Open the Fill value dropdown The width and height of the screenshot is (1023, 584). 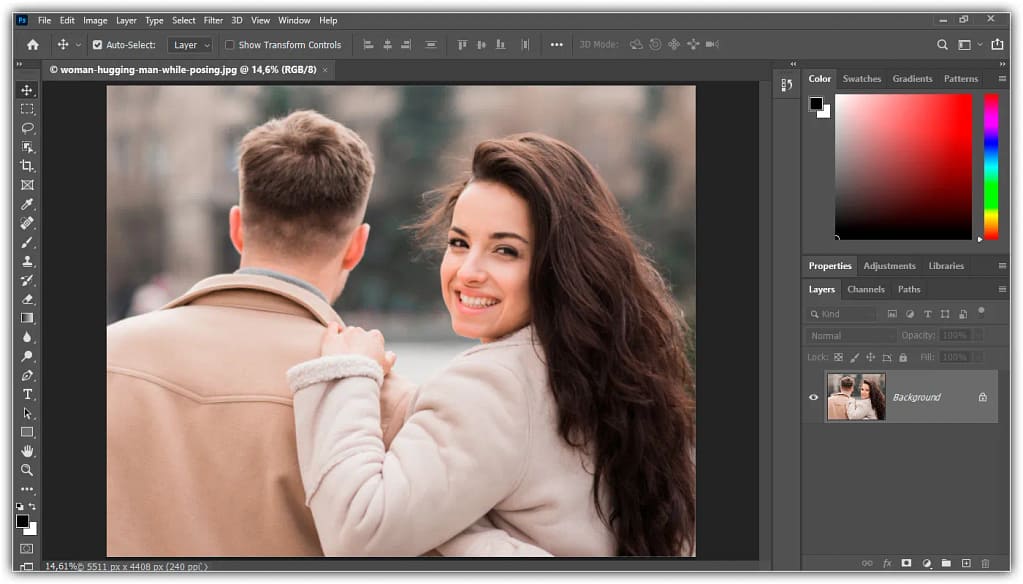click(x=977, y=357)
